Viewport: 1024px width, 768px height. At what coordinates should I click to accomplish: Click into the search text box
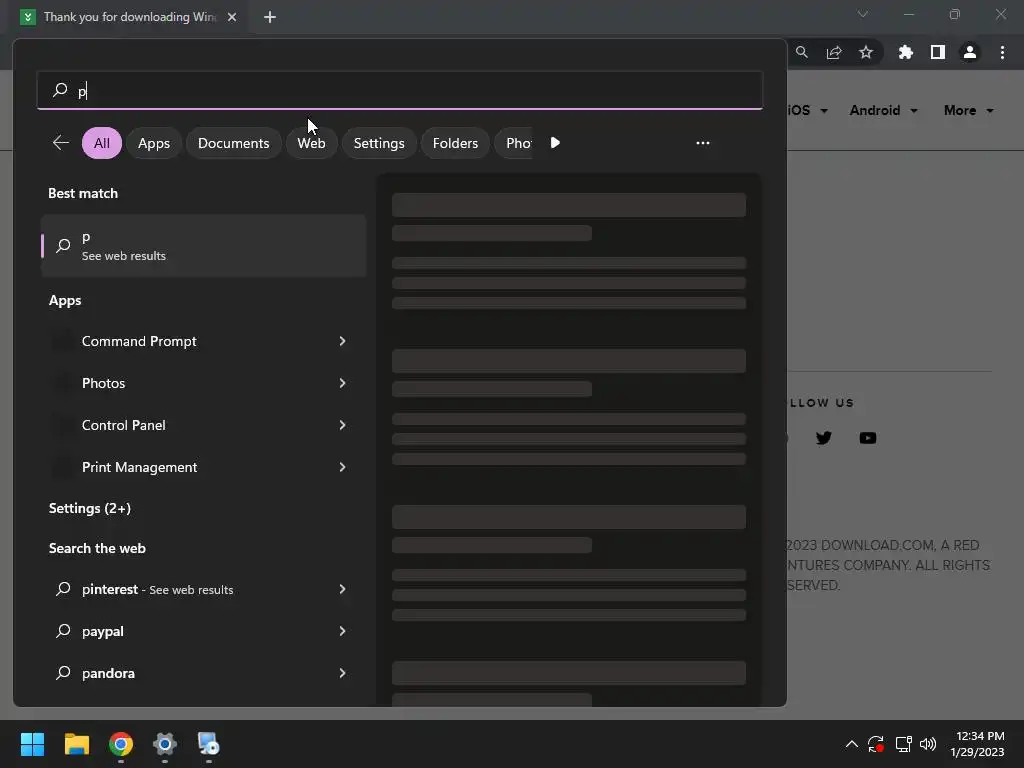[x=400, y=90]
